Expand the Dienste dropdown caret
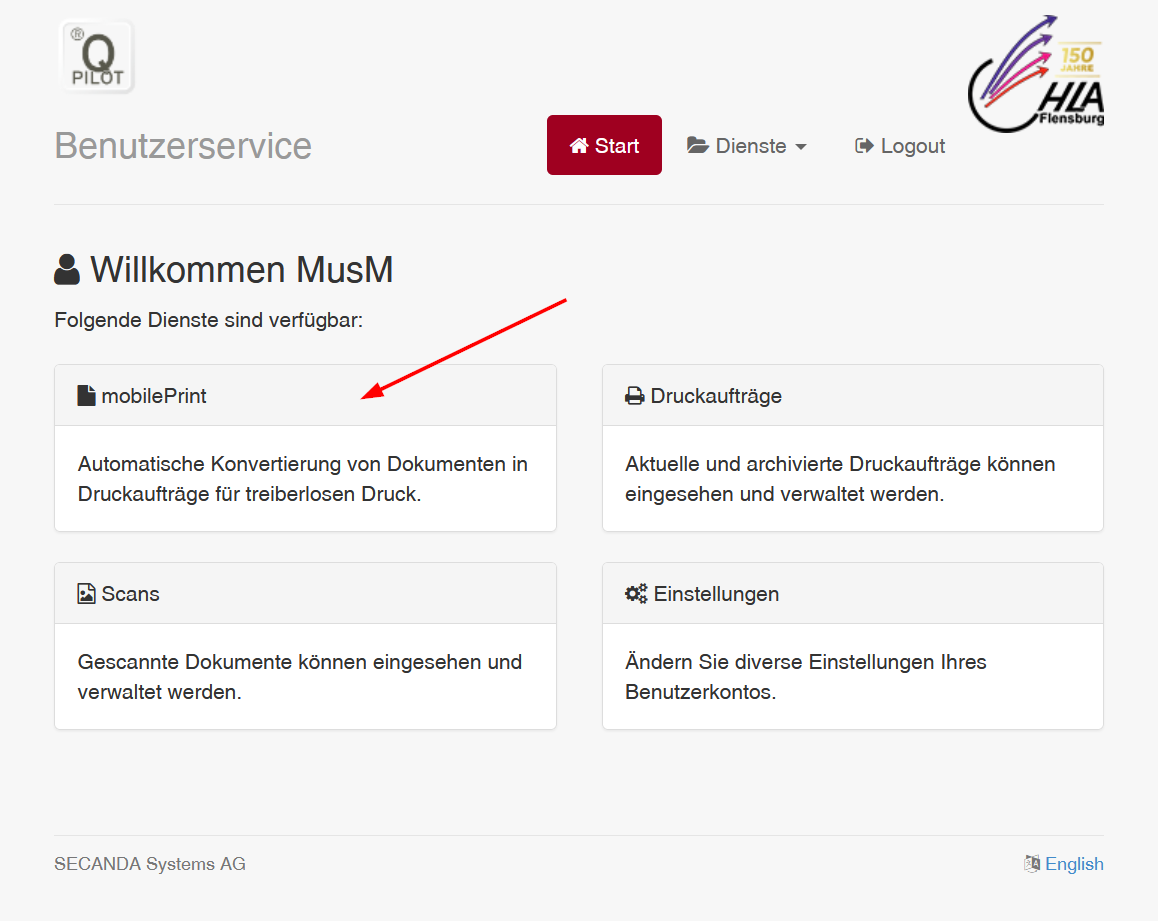The width and height of the screenshot is (1158, 921). pos(801,147)
